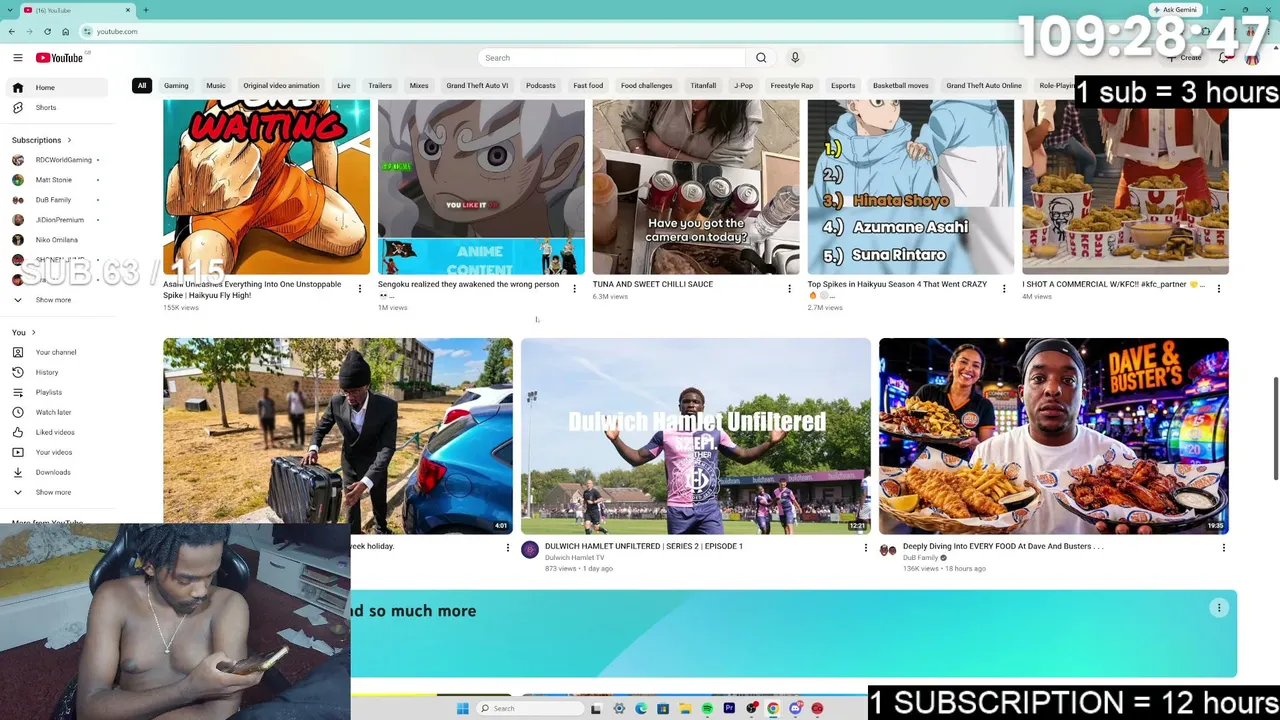Expand the You section chevron
The image size is (1280, 720).
[33, 332]
